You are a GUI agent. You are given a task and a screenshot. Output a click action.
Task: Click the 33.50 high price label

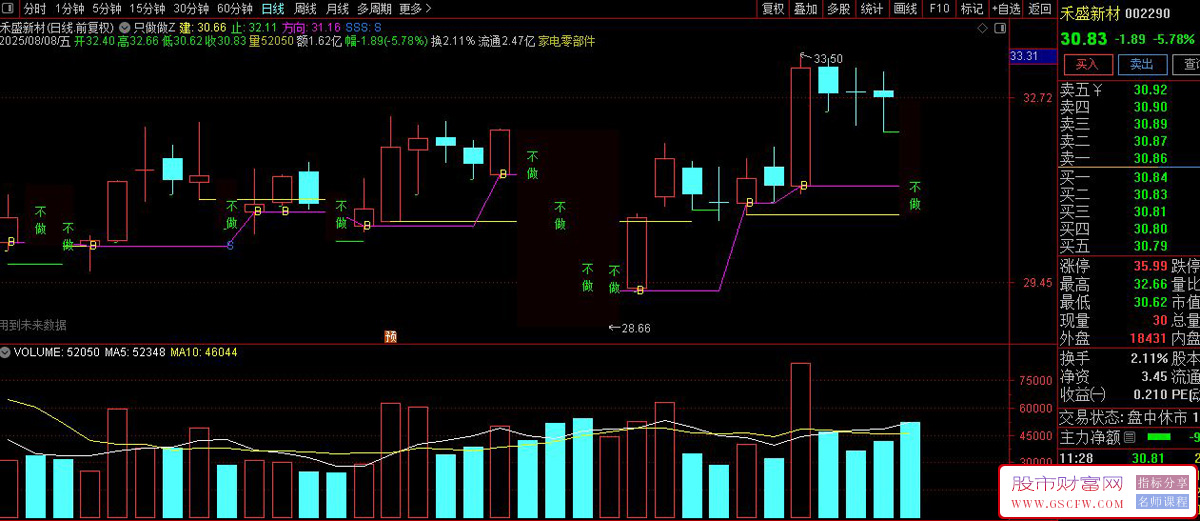pyautogui.click(x=829, y=59)
